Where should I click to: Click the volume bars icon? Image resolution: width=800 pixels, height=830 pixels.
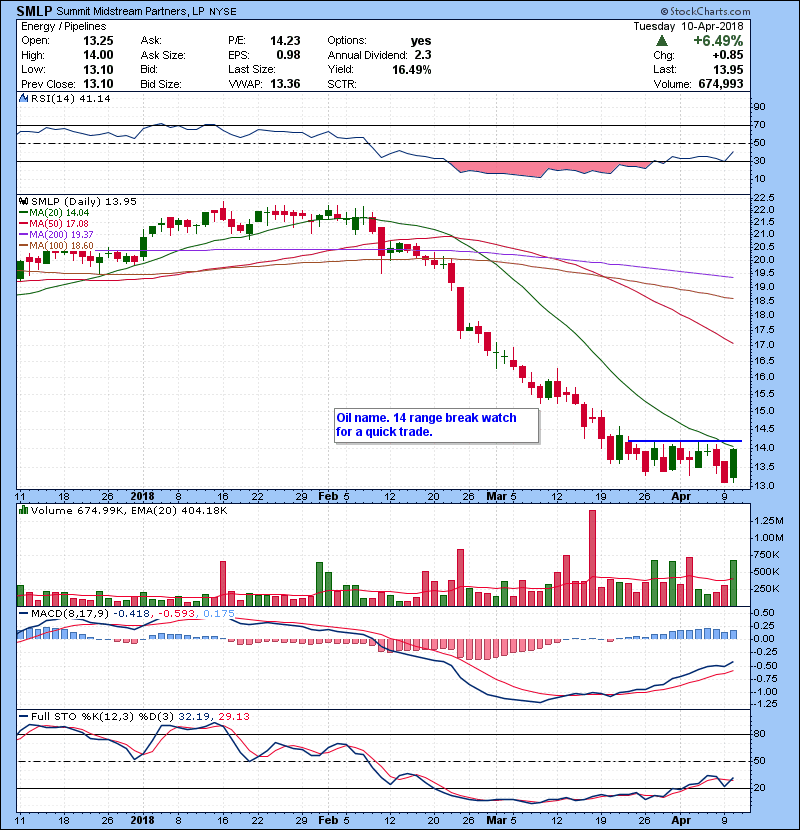(23, 510)
